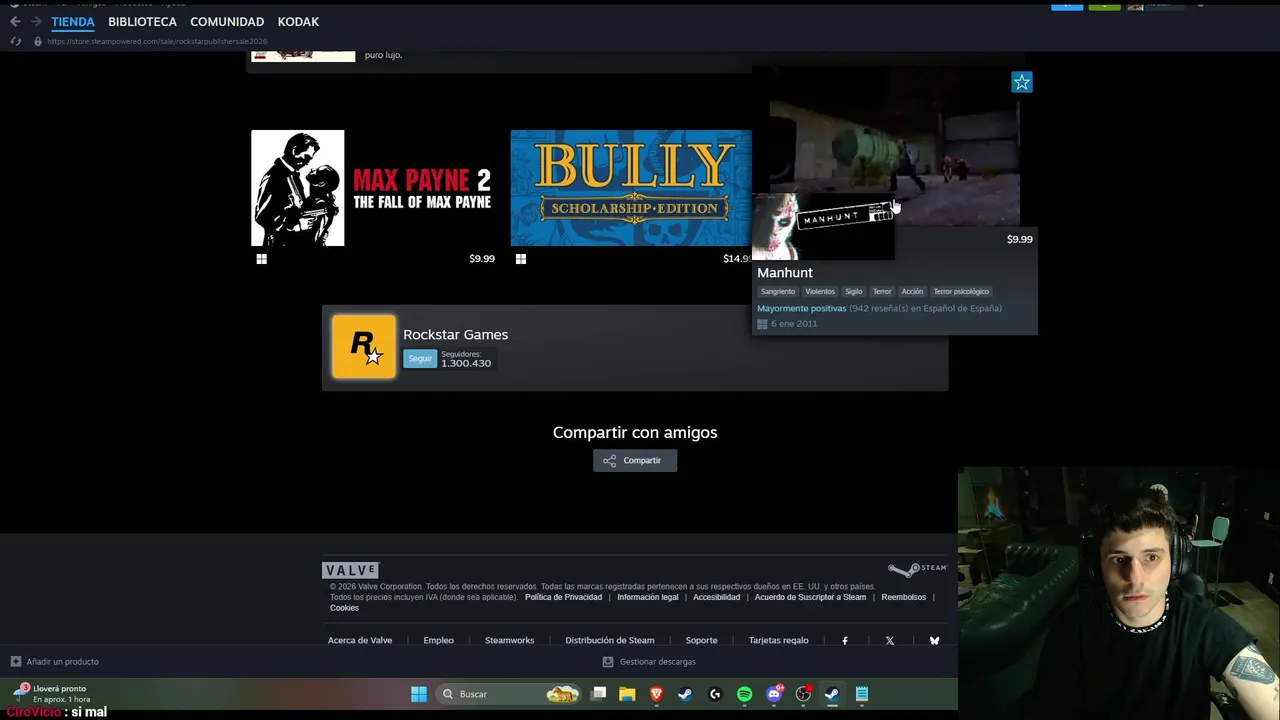The width and height of the screenshot is (1280, 720).
Task: Open the TIENDA tab
Action: coord(73,21)
